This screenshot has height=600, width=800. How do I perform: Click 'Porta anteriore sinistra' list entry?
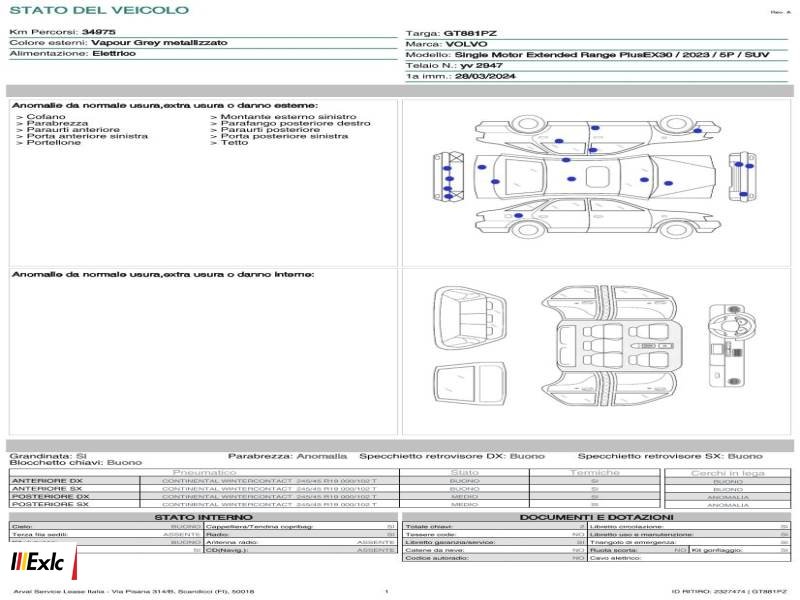coord(87,136)
